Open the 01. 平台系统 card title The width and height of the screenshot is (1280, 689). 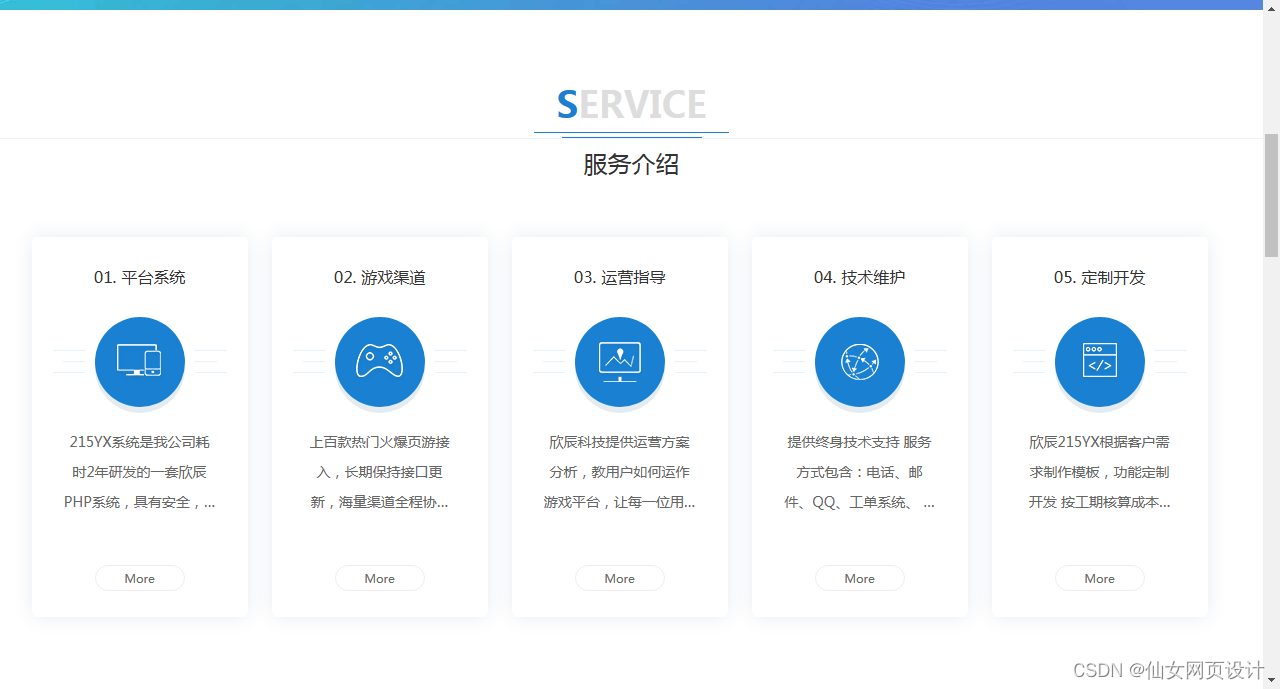pyautogui.click(x=140, y=277)
